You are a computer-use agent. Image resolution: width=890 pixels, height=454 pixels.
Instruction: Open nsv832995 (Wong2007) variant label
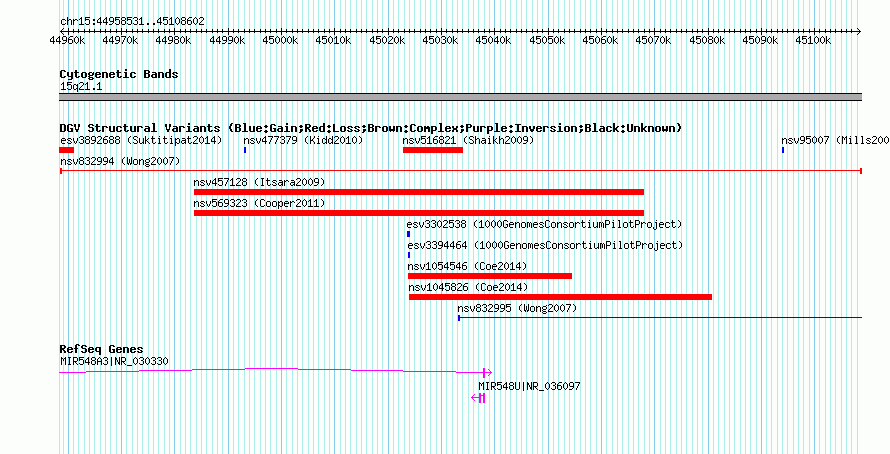pos(517,308)
